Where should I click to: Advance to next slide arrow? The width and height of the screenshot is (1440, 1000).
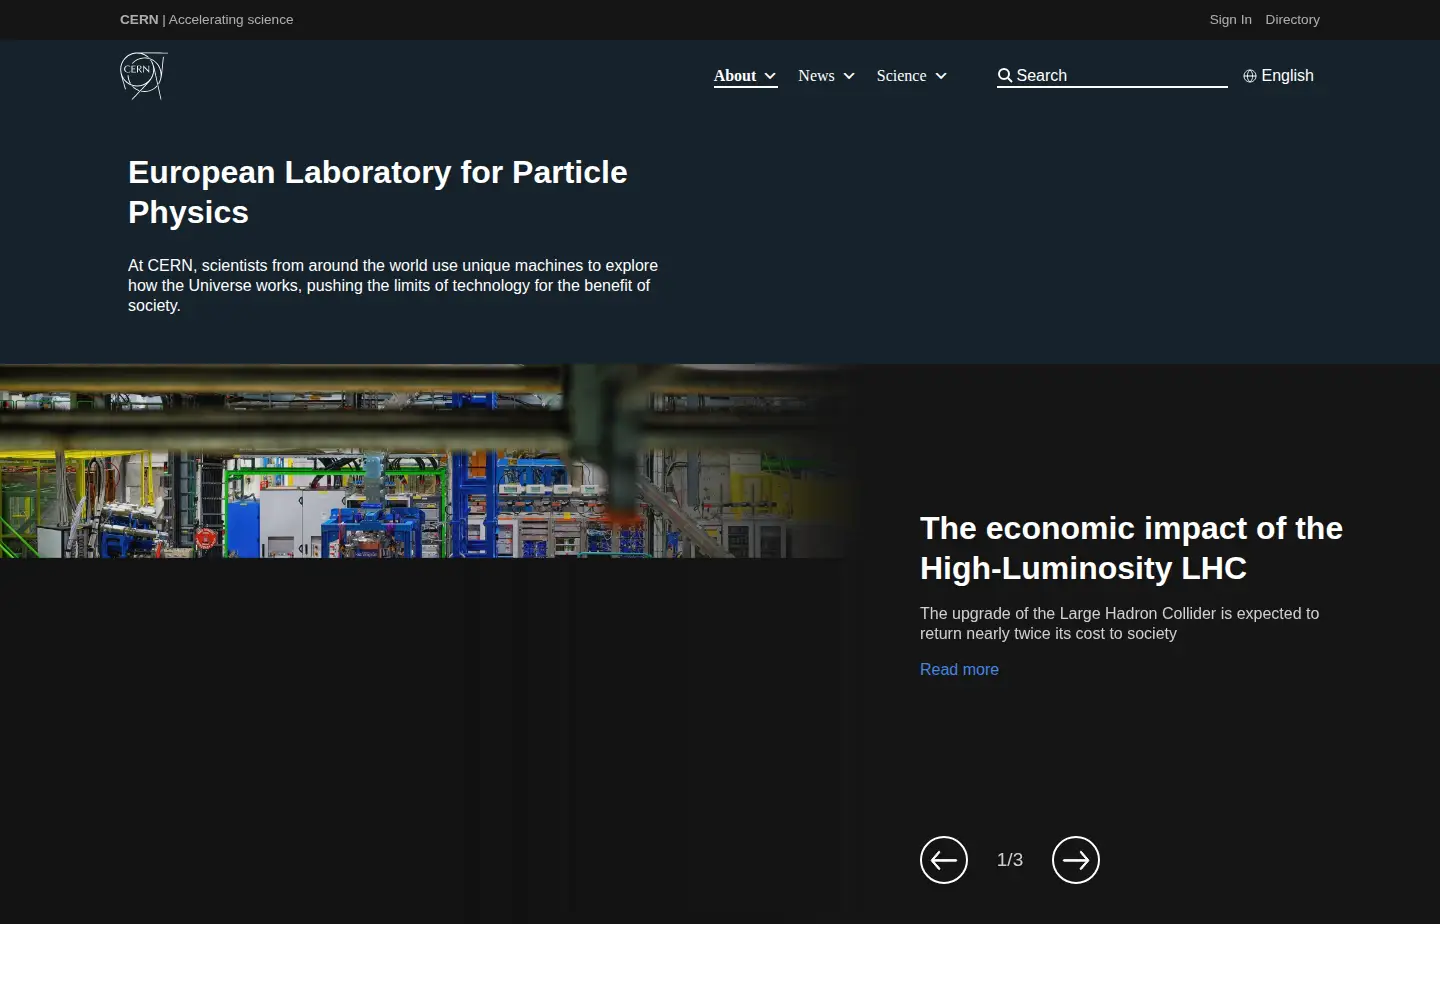(x=1076, y=860)
